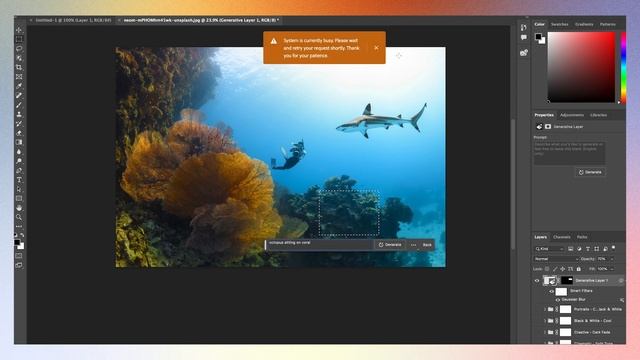This screenshot has width=640, height=360.
Task: Switch to the Untitled-1 document tab
Action: [73, 20]
